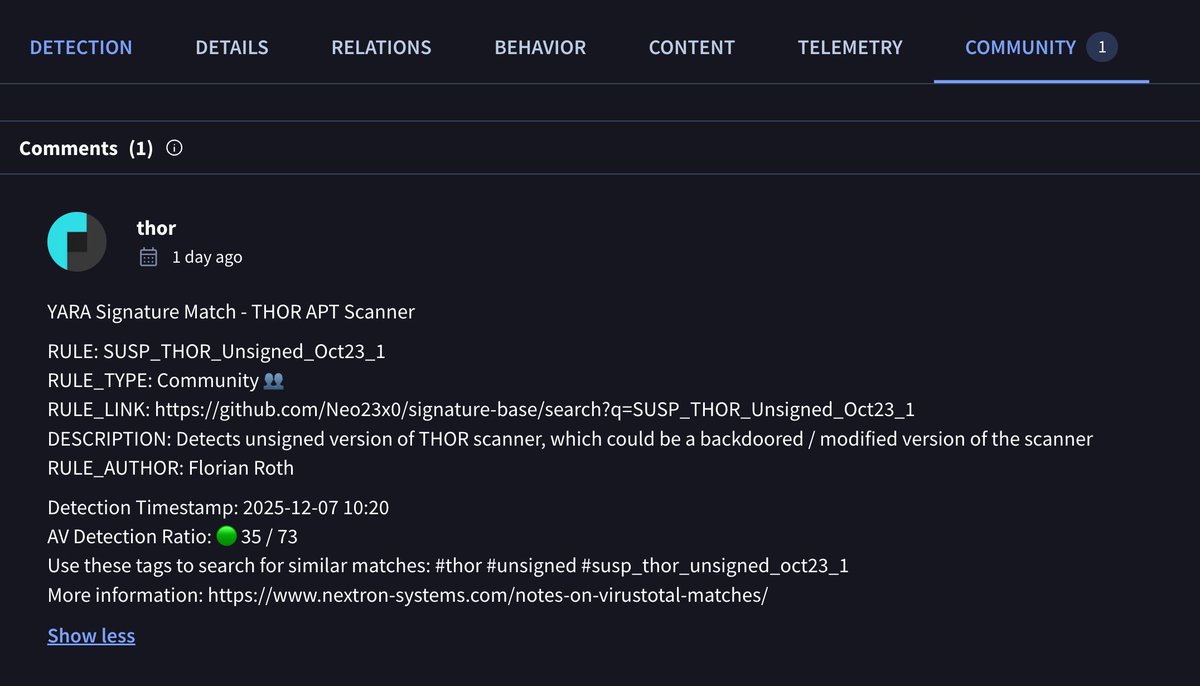Collapse comment with Show less
The width and height of the screenshot is (1200, 686).
pos(91,636)
